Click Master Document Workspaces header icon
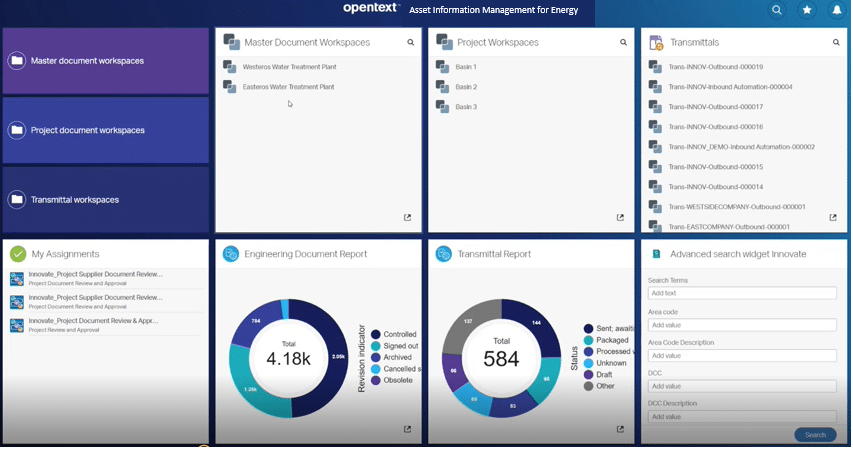853x449 pixels. pos(231,42)
